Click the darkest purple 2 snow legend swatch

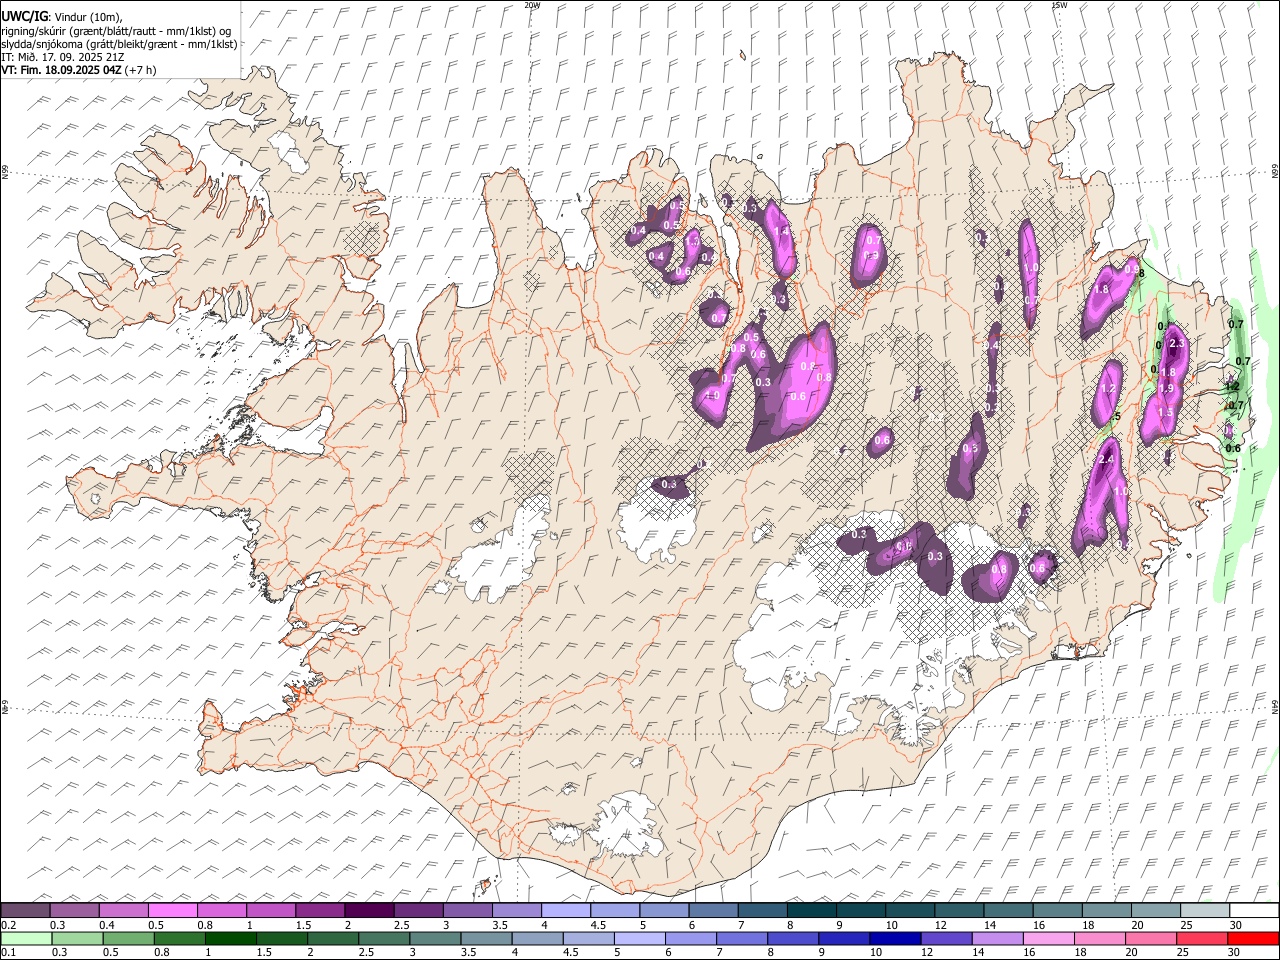pyautogui.click(x=369, y=911)
